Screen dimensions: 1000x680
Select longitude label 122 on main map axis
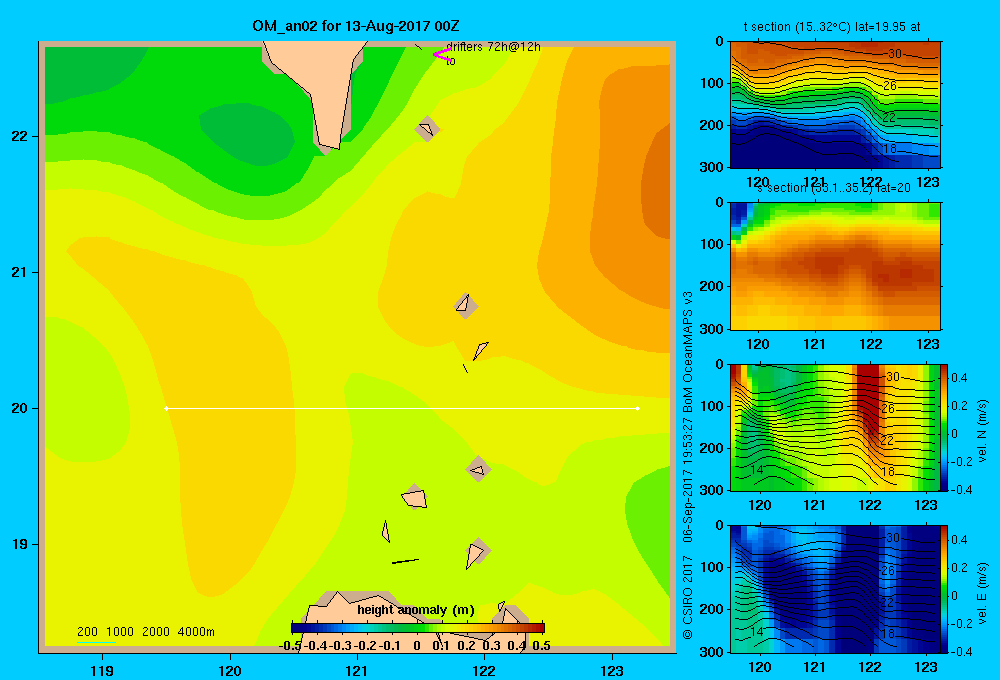484,670
